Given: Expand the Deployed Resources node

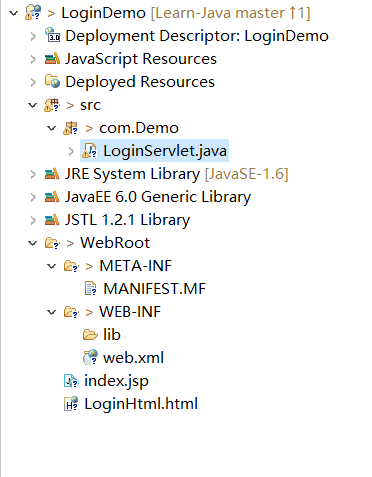Looking at the screenshot, I should (x=33, y=82).
